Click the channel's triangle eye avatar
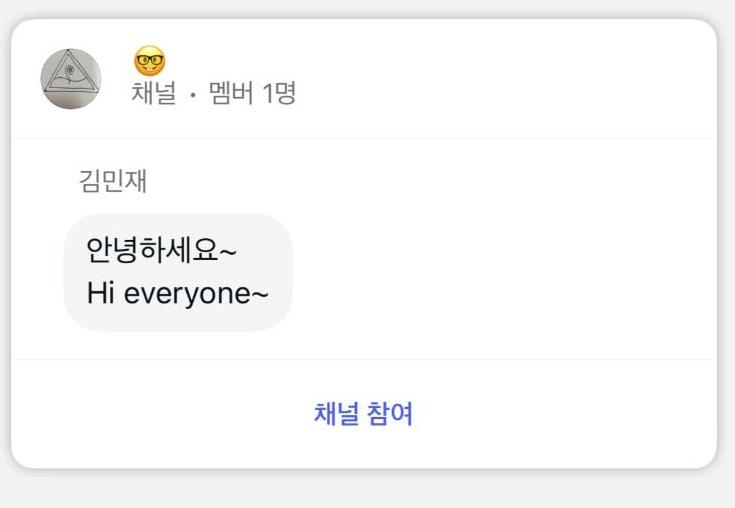735x508 pixels. pyautogui.click(x=71, y=79)
